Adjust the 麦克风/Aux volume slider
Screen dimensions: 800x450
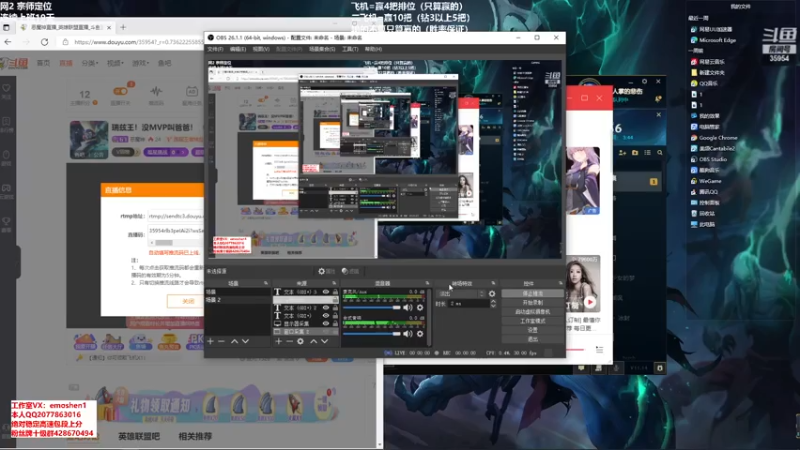(x=372, y=308)
